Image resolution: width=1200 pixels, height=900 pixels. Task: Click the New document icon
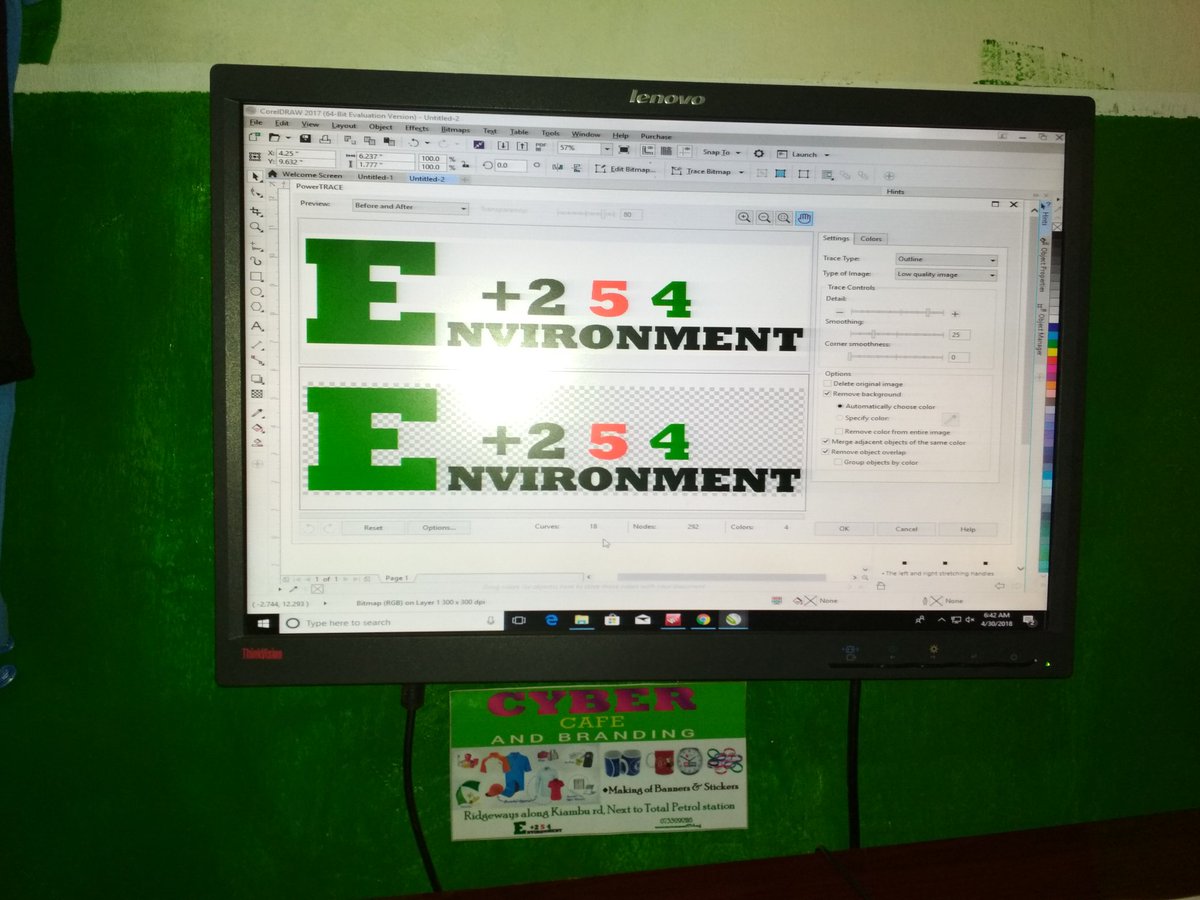point(253,137)
